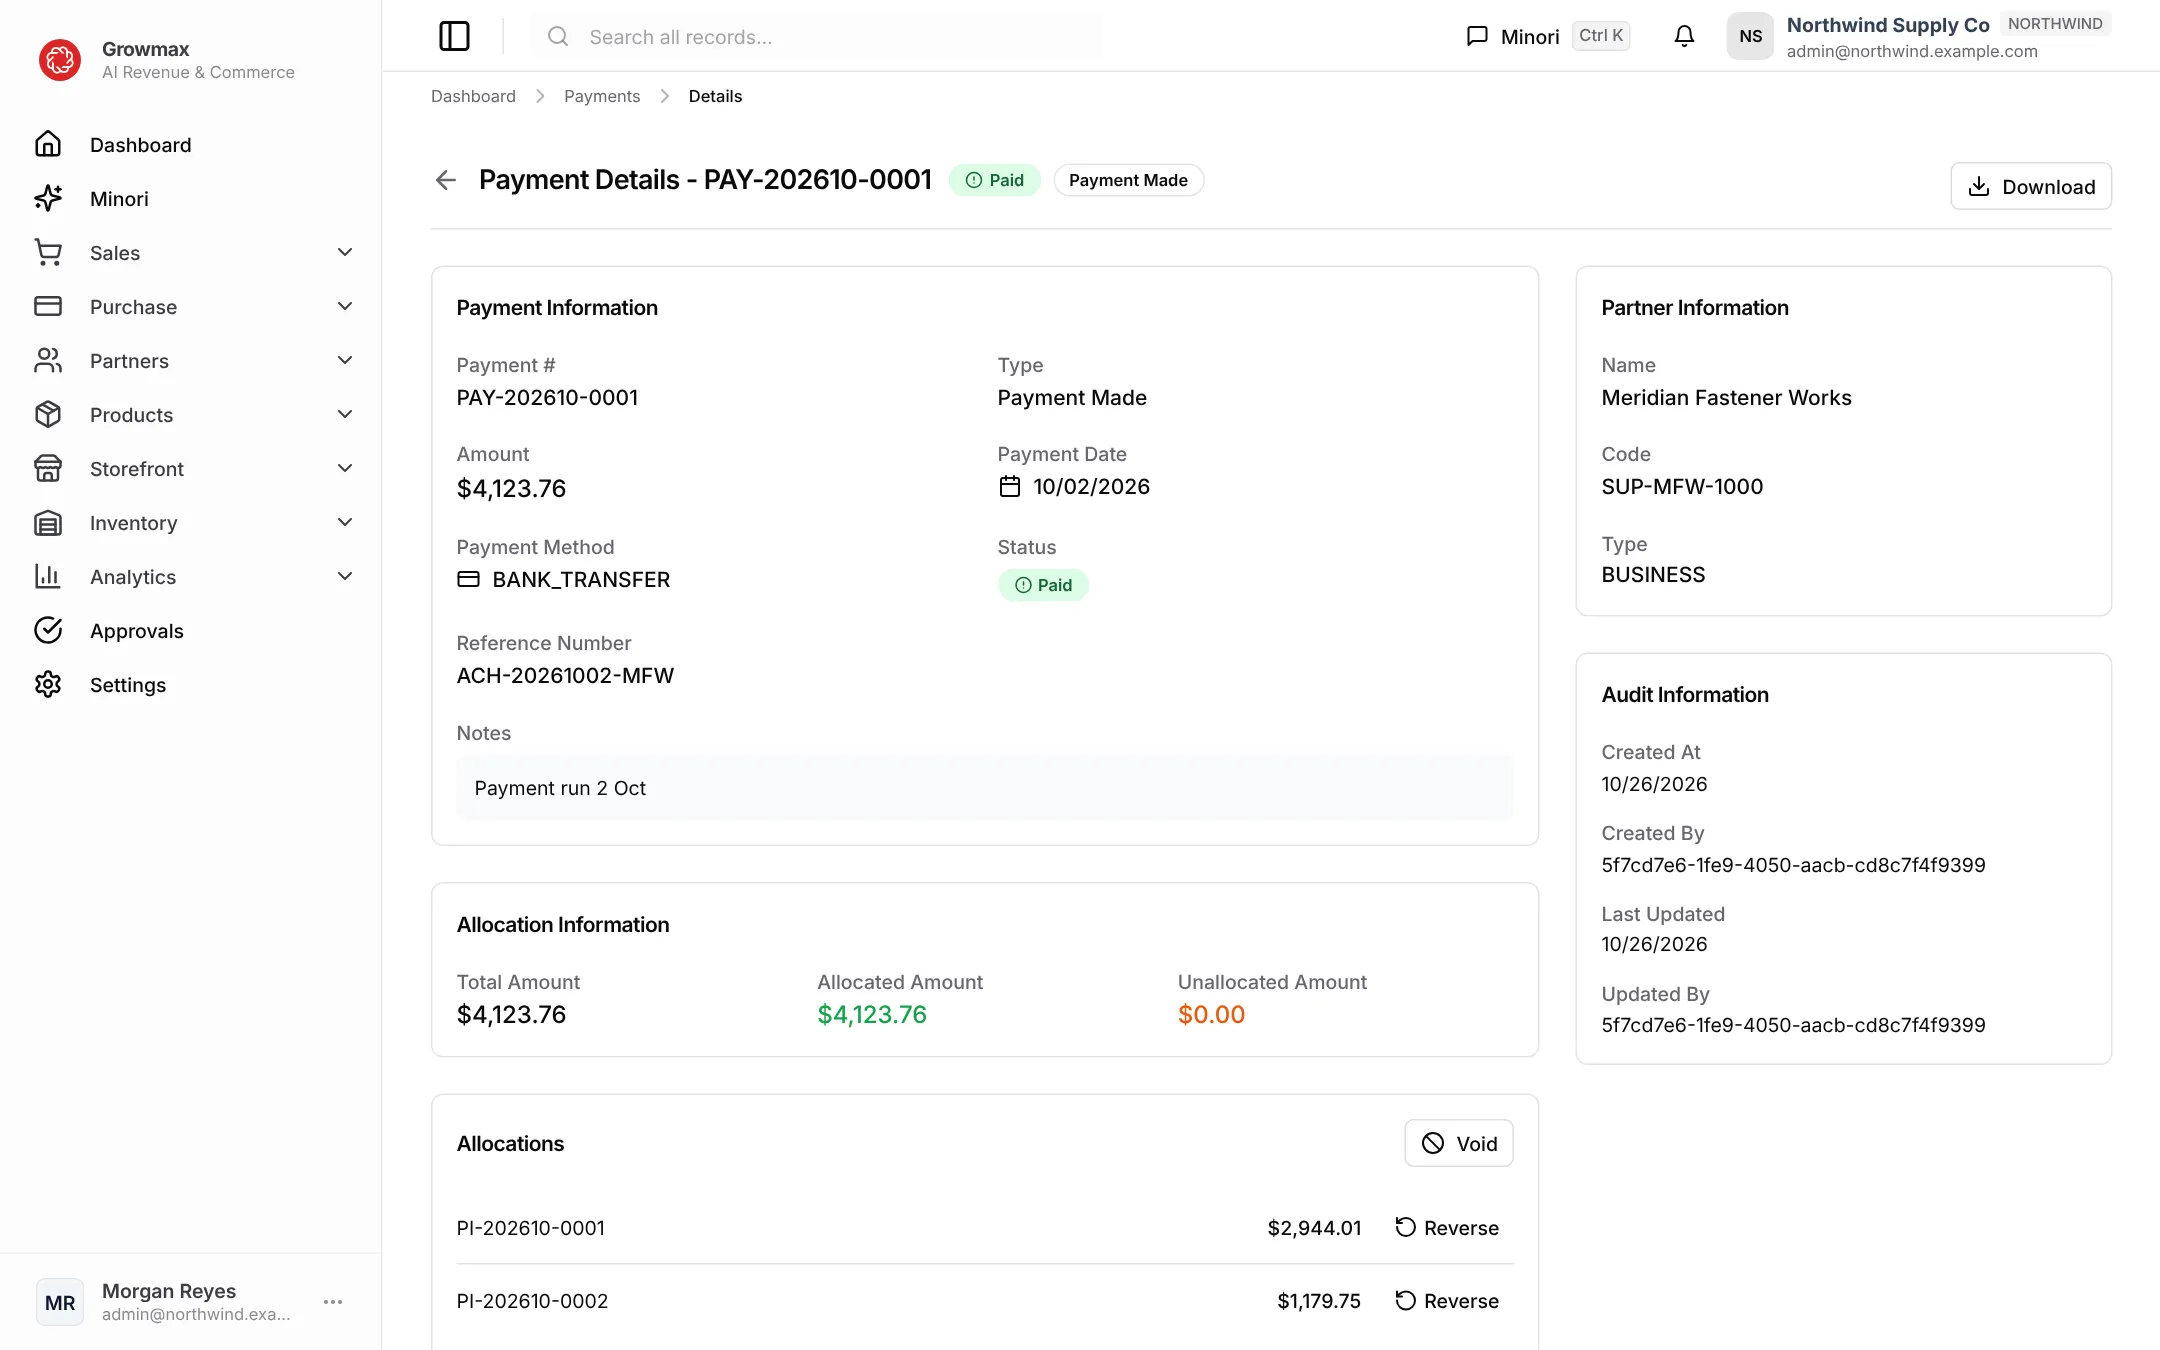Expand the Inventory menu chevron
This screenshot has width=2160, height=1350.
(x=345, y=523)
